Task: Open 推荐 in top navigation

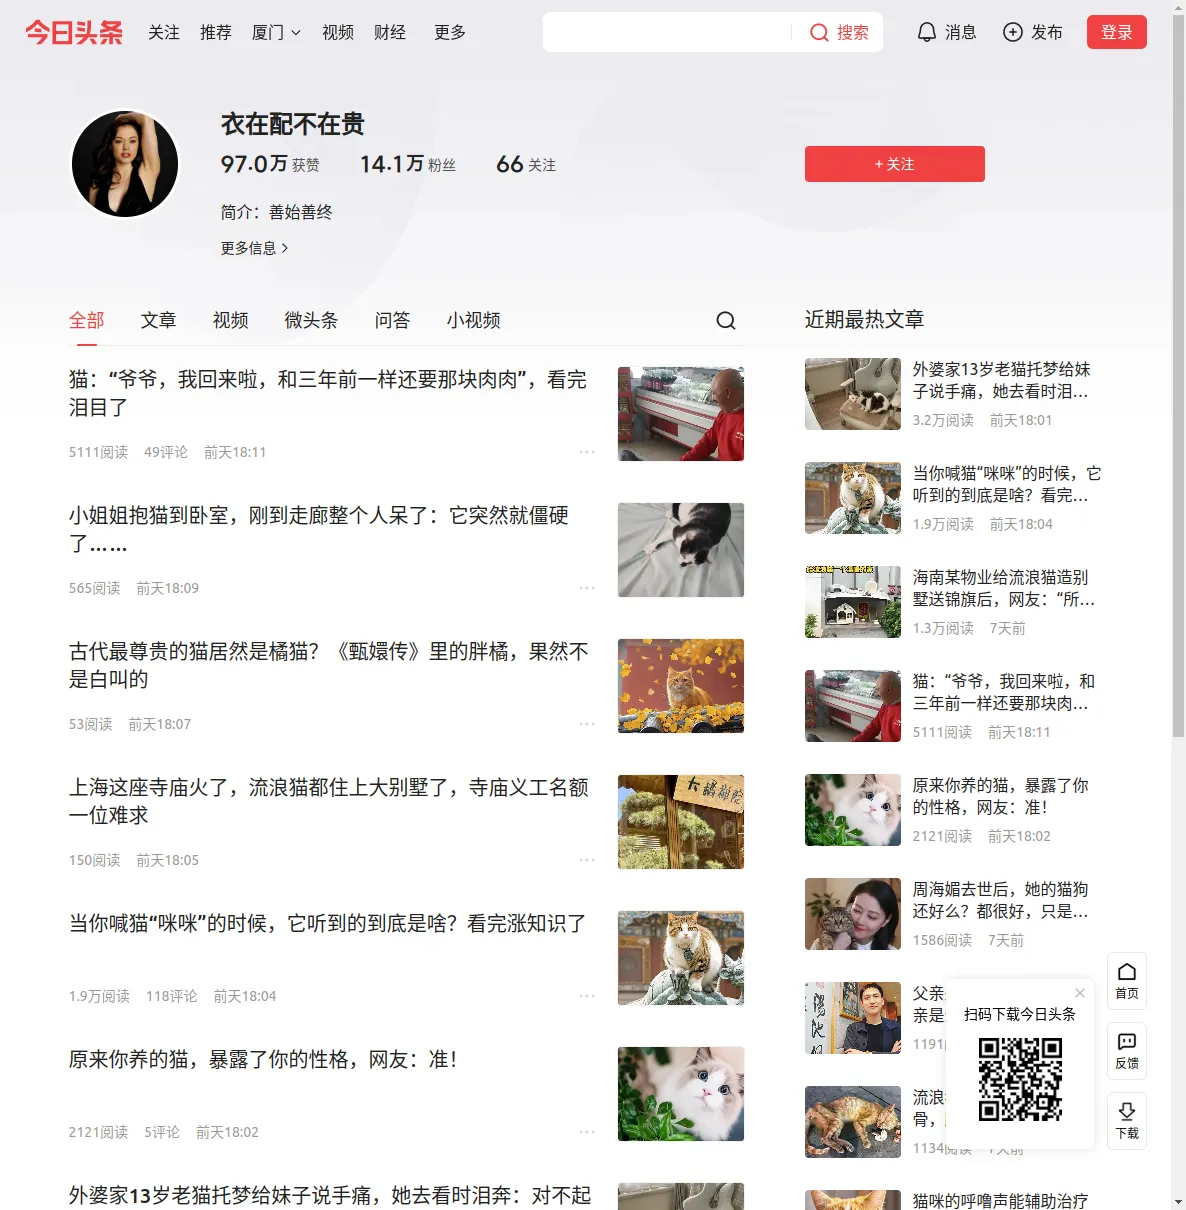Action: pos(216,32)
